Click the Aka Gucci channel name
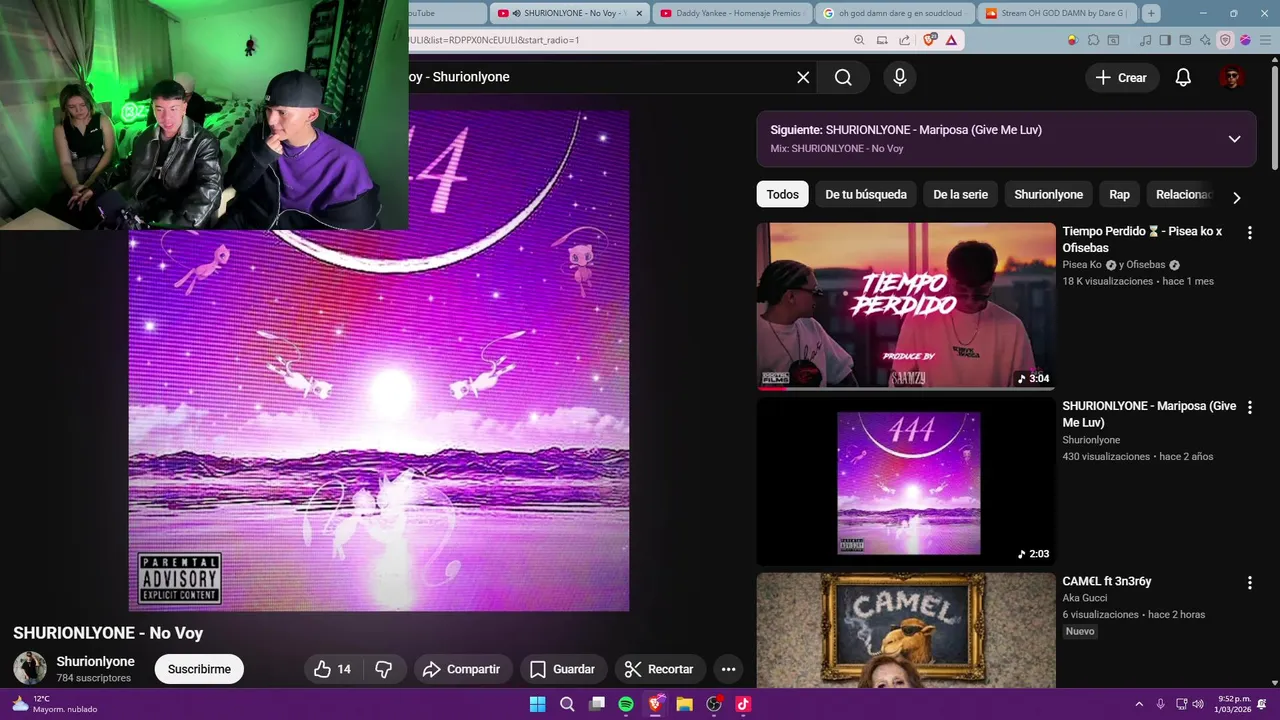Viewport: 1280px width, 720px height. tap(1084, 598)
